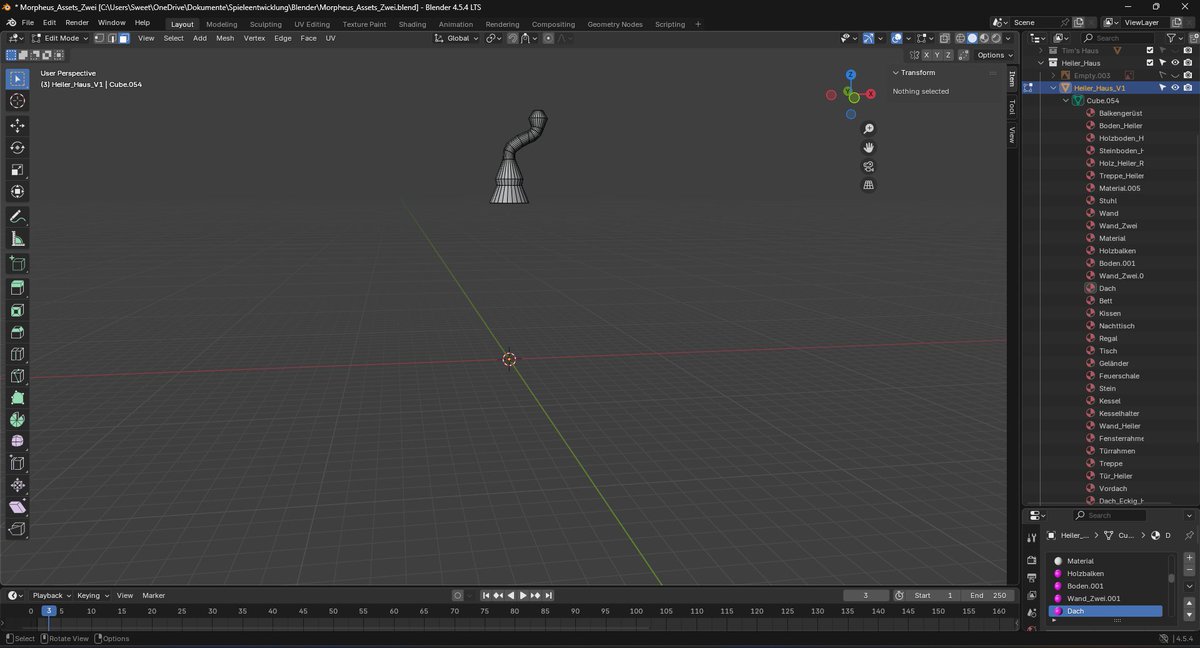Viewport: 1200px width, 648px height.
Task: Open the Edit Mode dropdown
Action: 60,38
